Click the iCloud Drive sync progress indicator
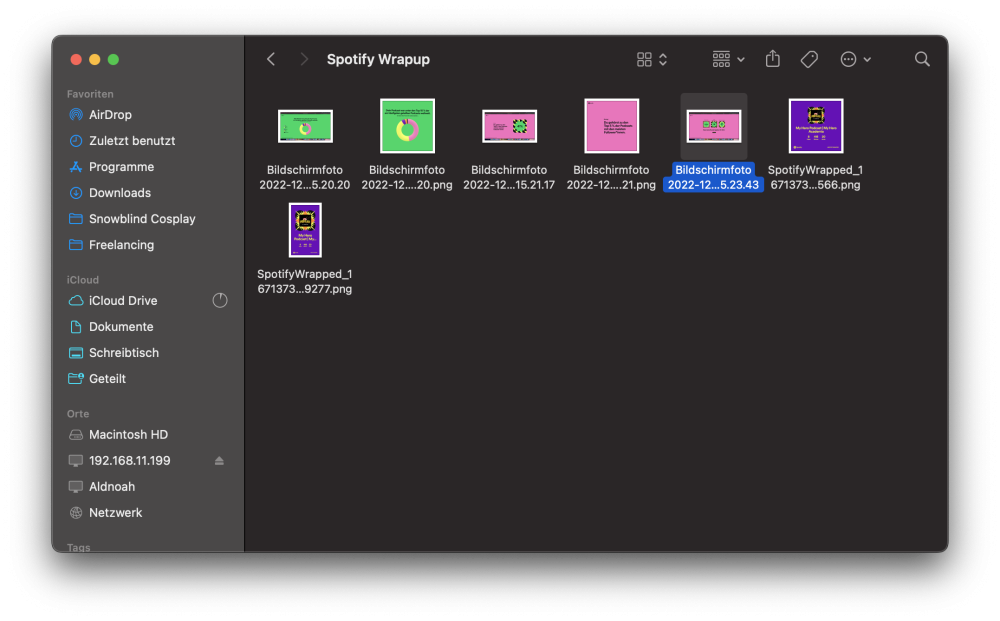 pyautogui.click(x=220, y=300)
